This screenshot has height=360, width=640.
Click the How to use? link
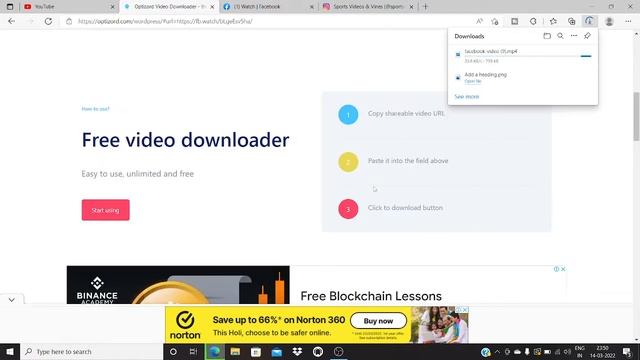tap(96, 109)
